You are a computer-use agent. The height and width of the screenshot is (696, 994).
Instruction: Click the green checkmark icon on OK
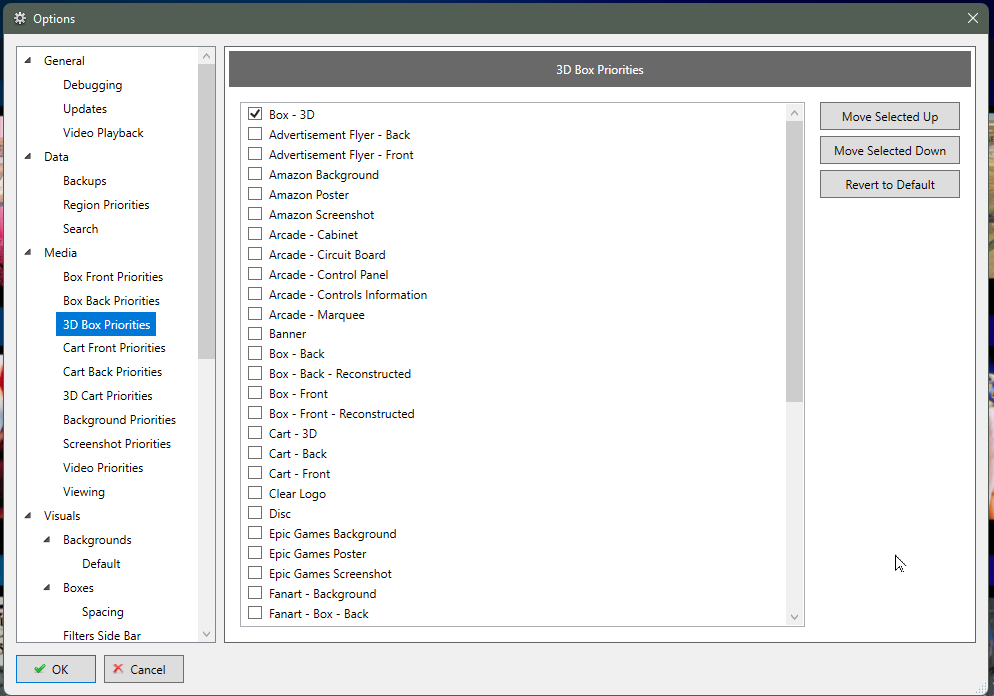39,669
